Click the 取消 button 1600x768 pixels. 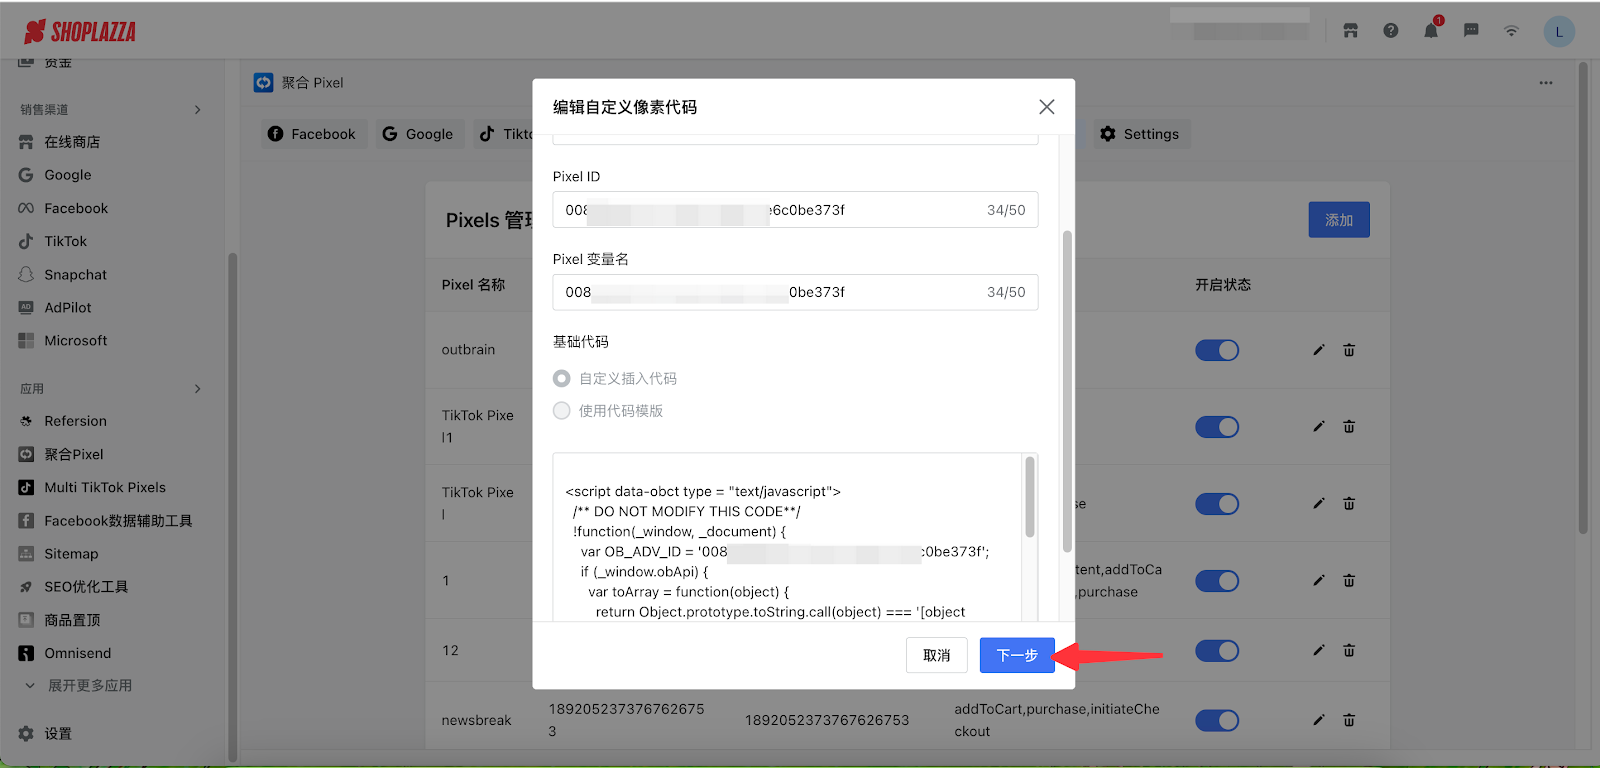pyautogui.click(x=936, y=655)
